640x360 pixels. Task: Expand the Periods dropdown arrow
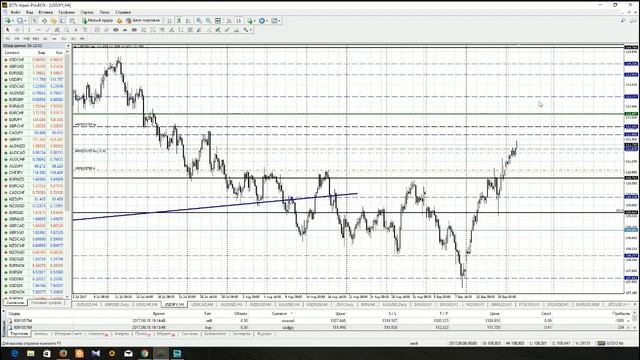[267, 20]
